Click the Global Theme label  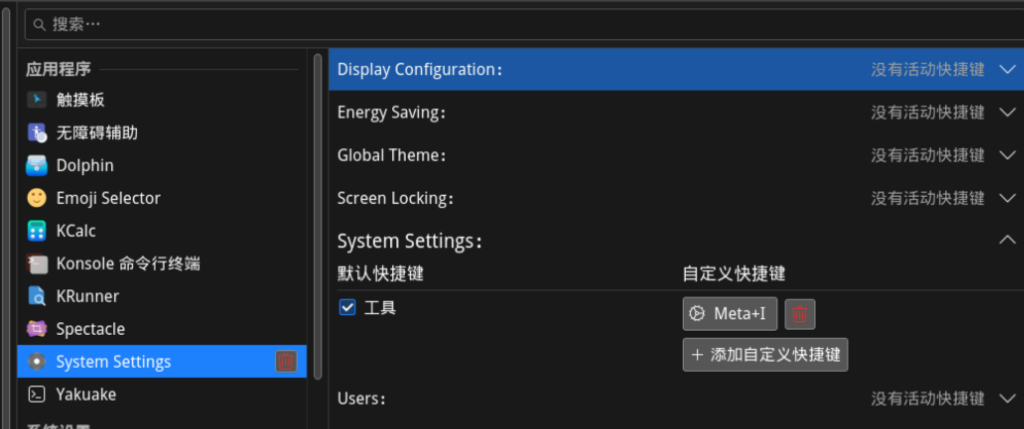[x=391, y=155]
